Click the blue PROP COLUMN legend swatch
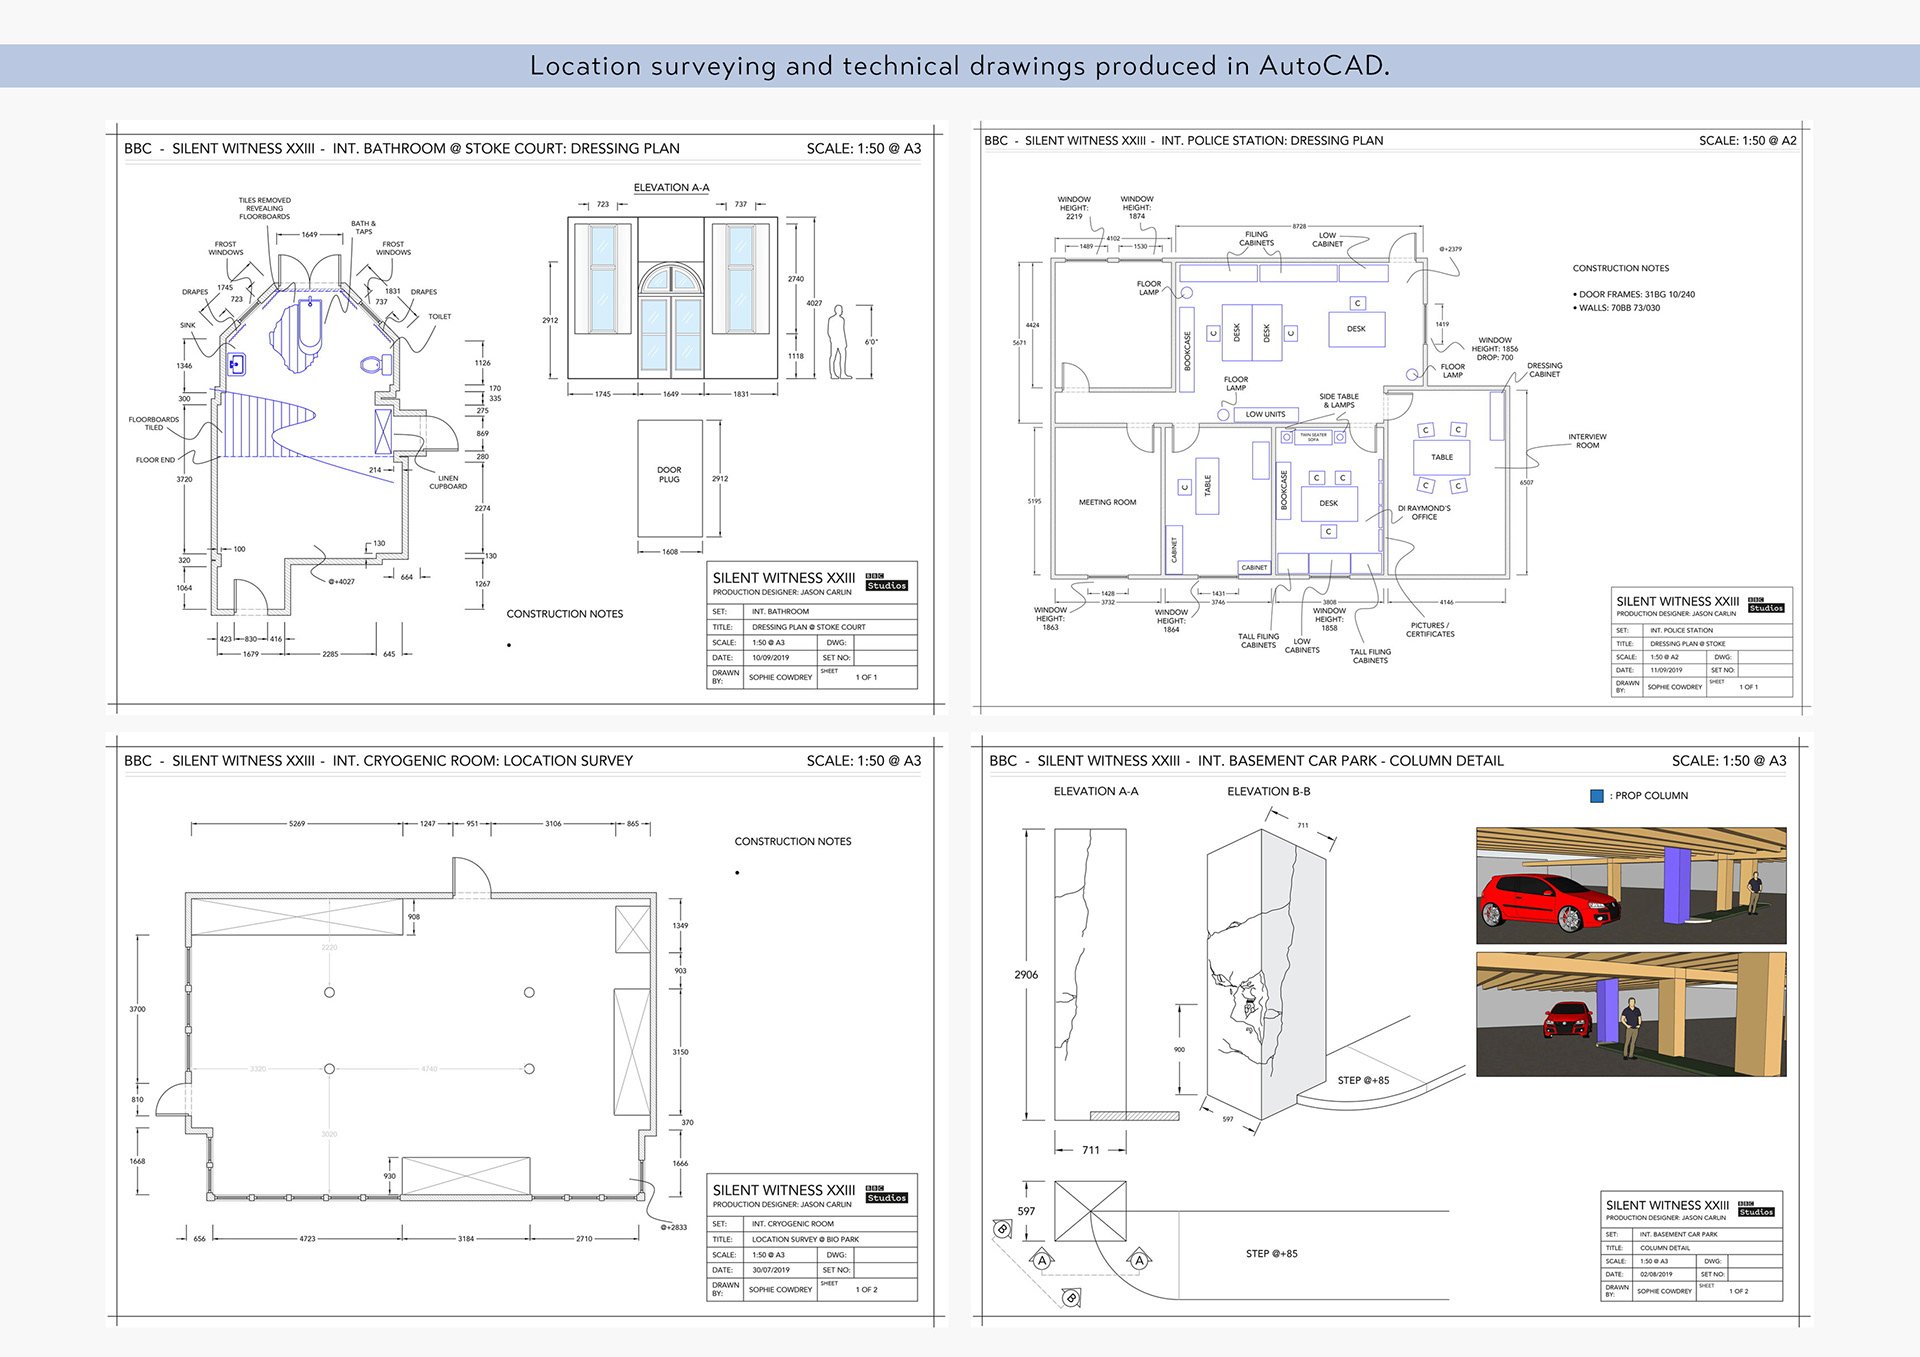Viewport: 1920px width, 1357px height. [x=1597, y=796]
